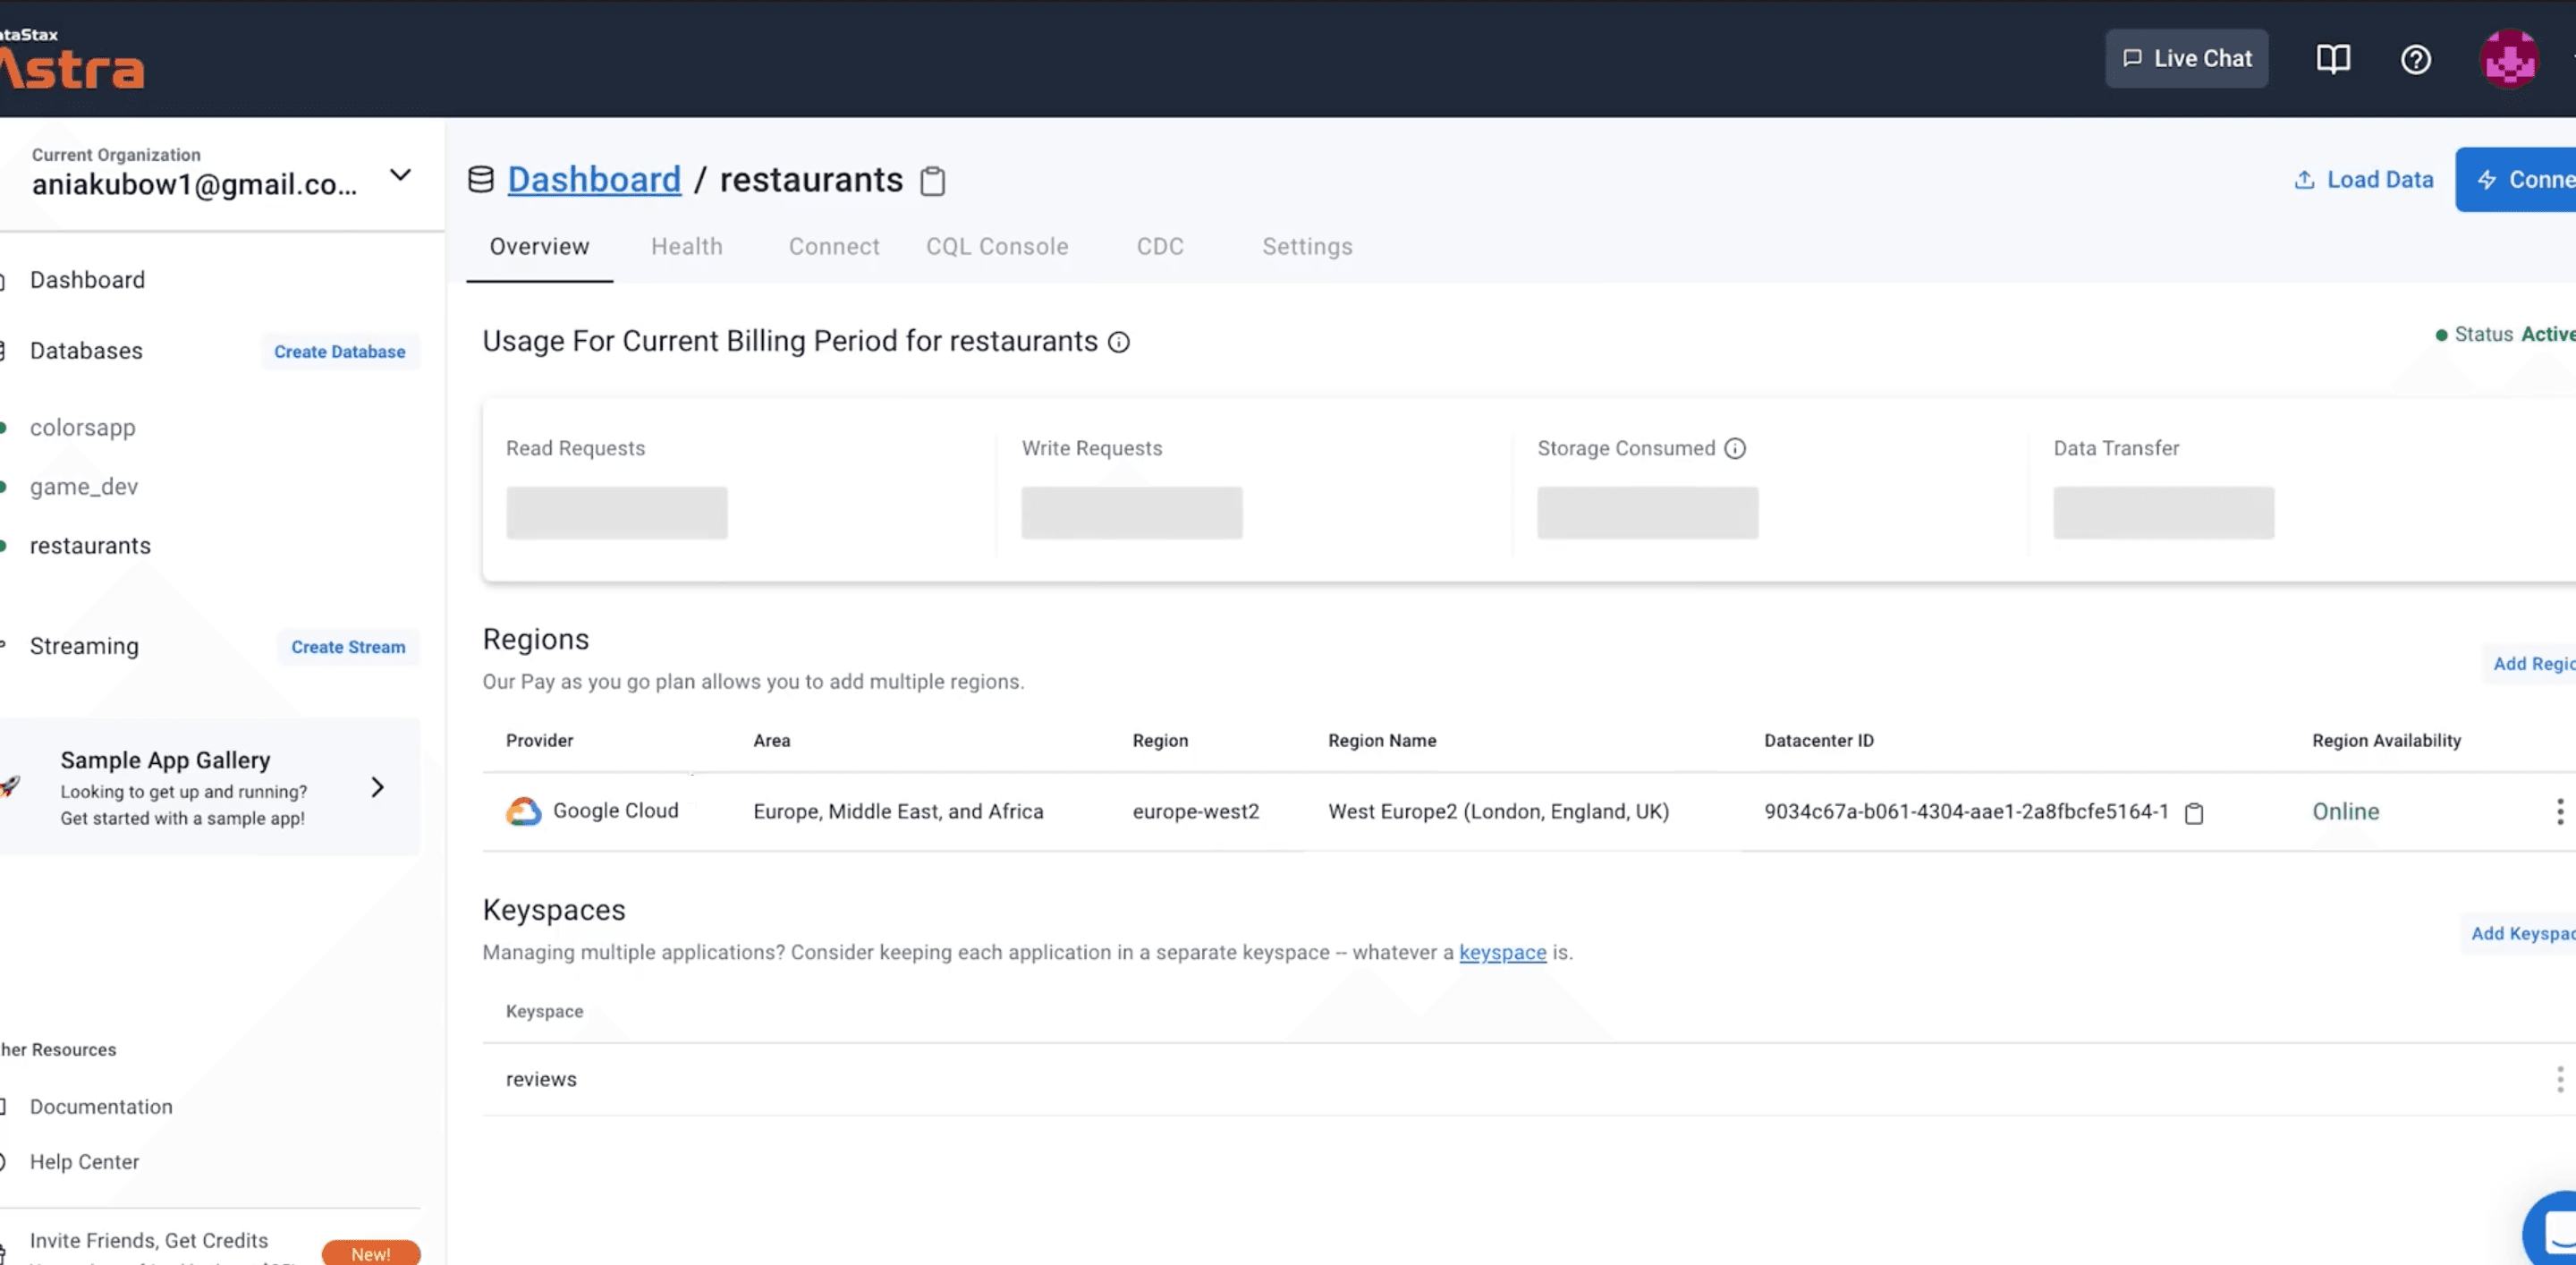The image size is (2576, 1265).
Task: Copy the Datacenter ID with clipboard icon
Action: tap(2194, 813)
